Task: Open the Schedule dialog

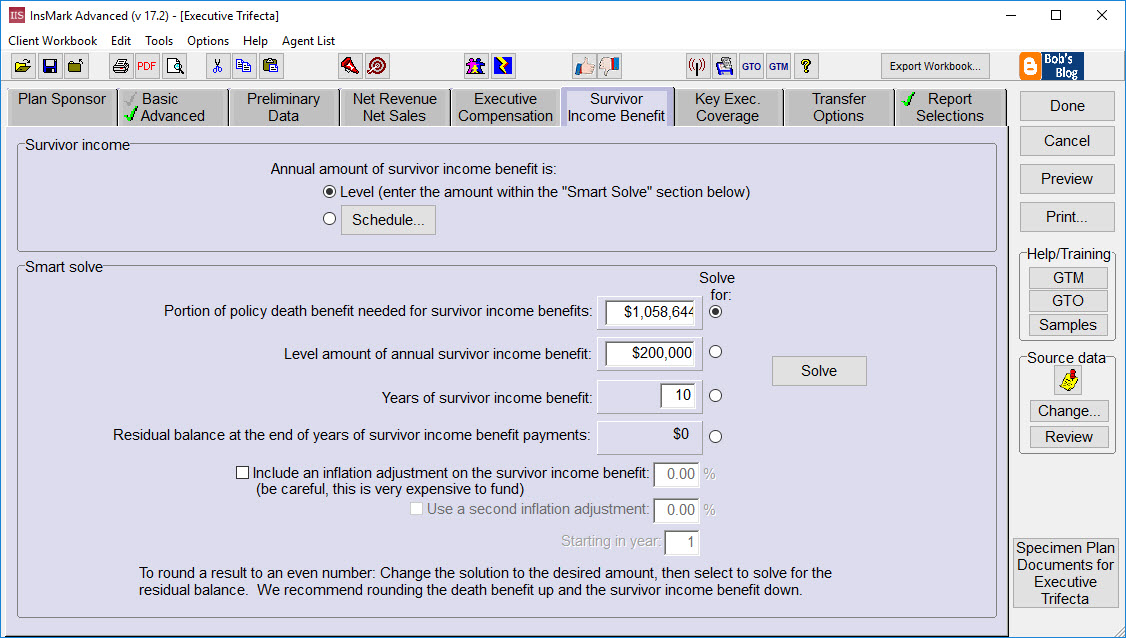Action: click(x=388, y=219)
